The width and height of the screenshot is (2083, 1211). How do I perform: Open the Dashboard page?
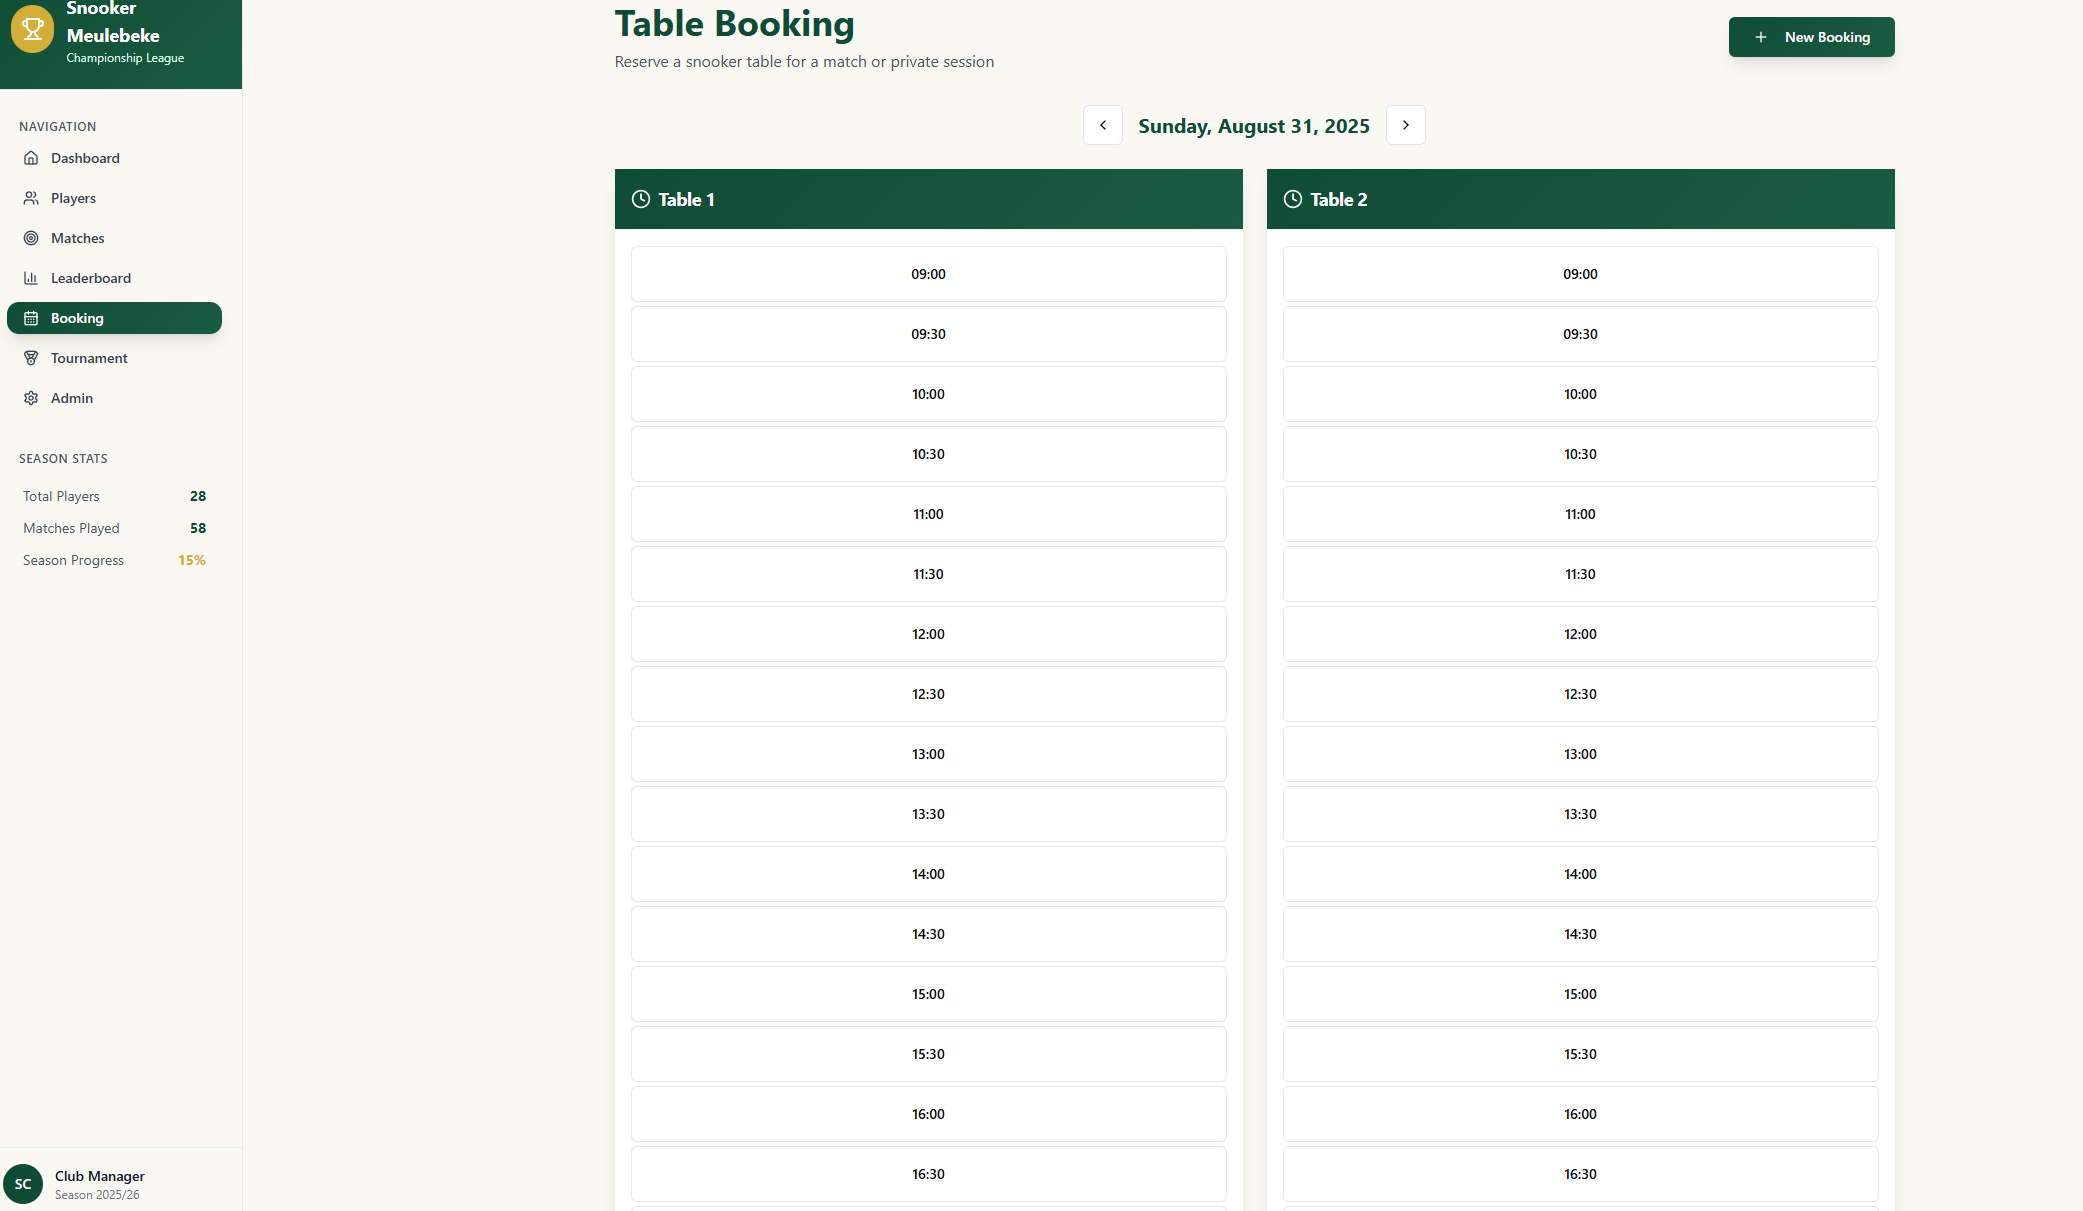[x=114, y=158]
